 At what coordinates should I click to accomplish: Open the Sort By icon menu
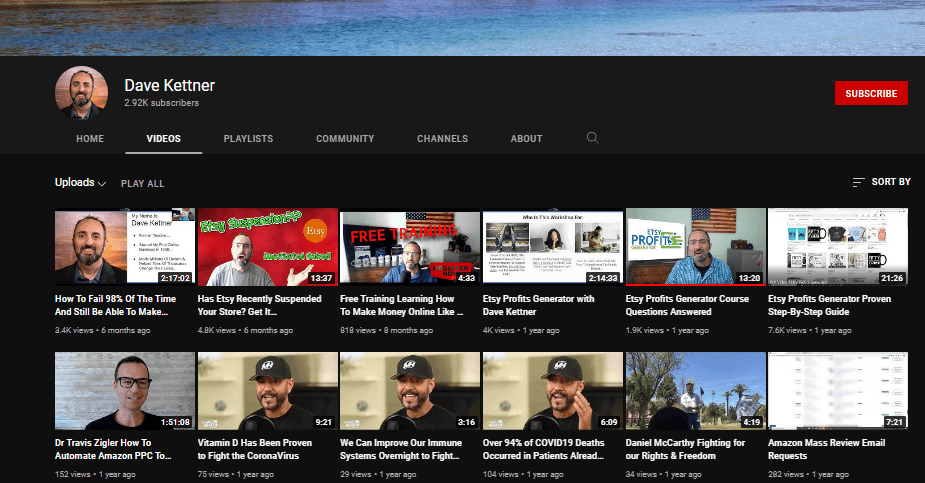858,182
